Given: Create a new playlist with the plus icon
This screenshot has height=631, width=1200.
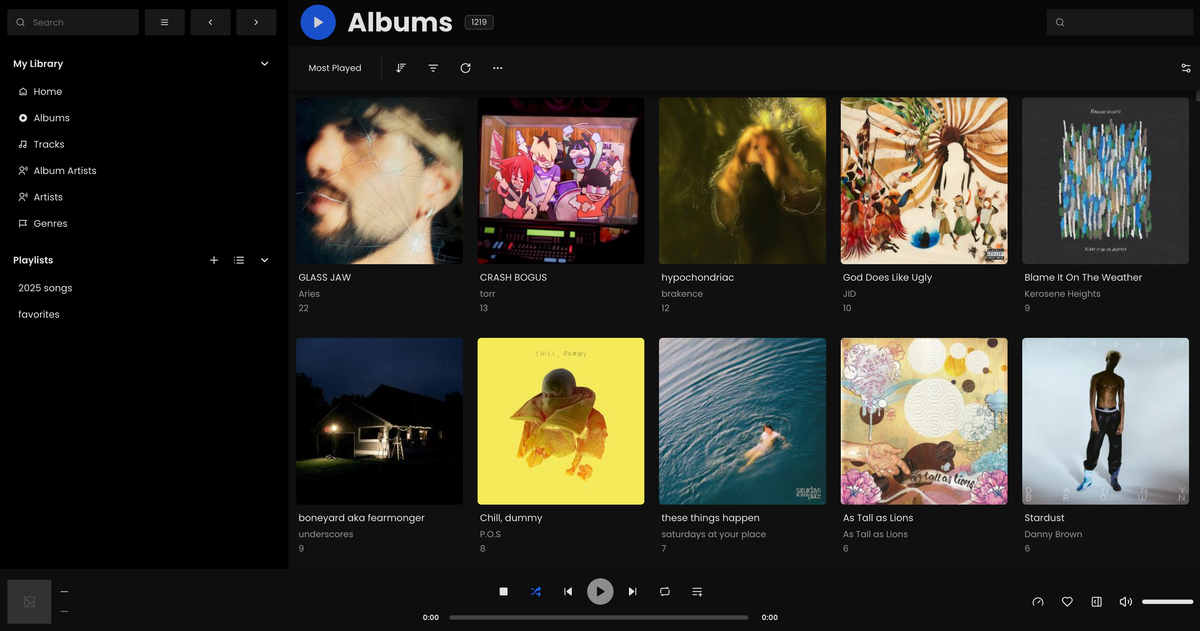Looking at the screenshot, I should (x=214, y=260).
